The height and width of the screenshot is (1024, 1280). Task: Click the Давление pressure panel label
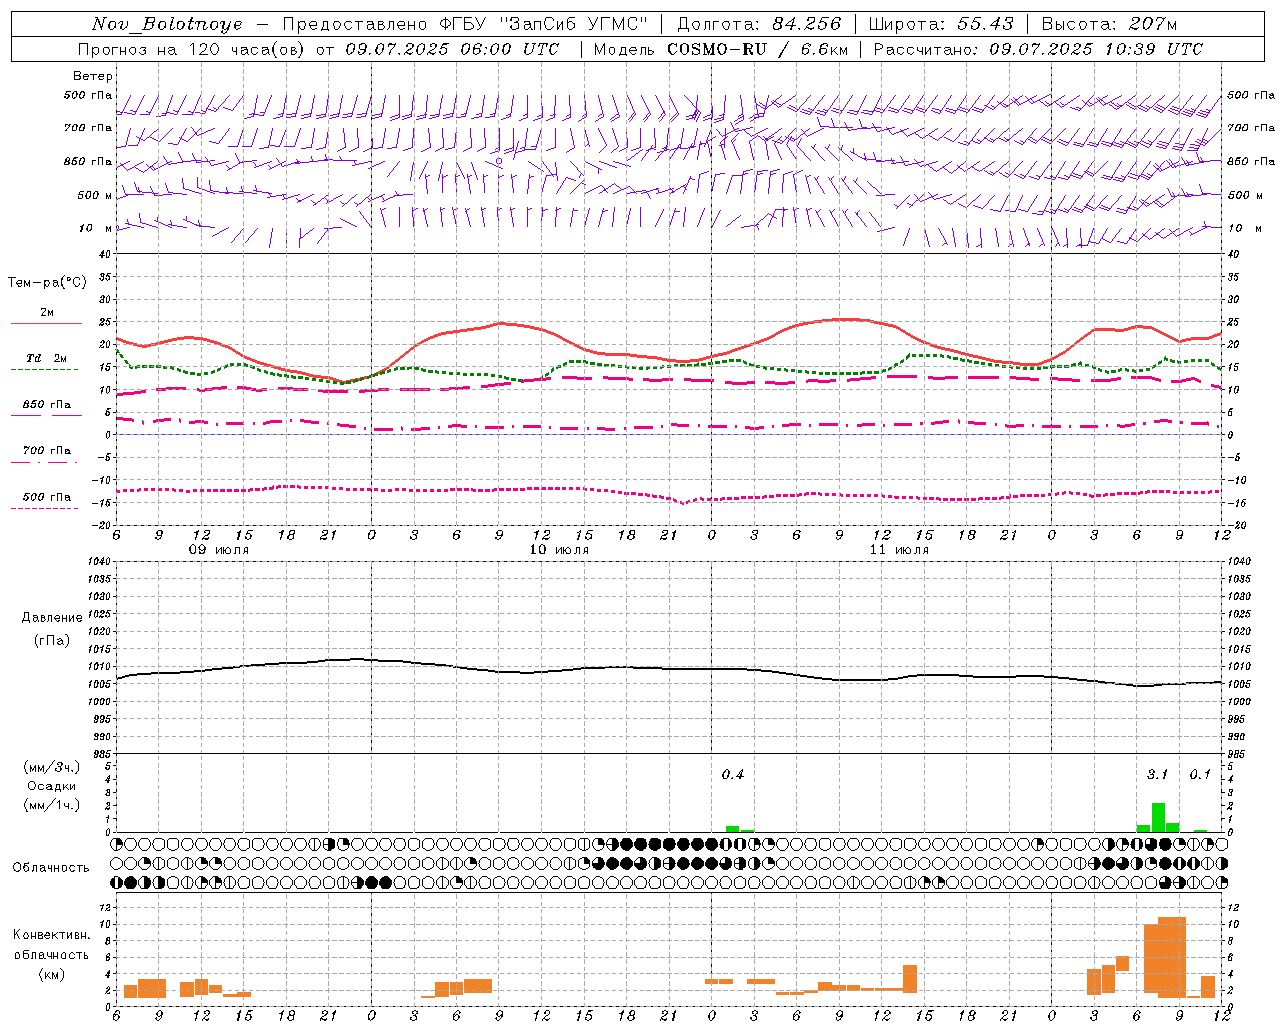click(52, 618)
